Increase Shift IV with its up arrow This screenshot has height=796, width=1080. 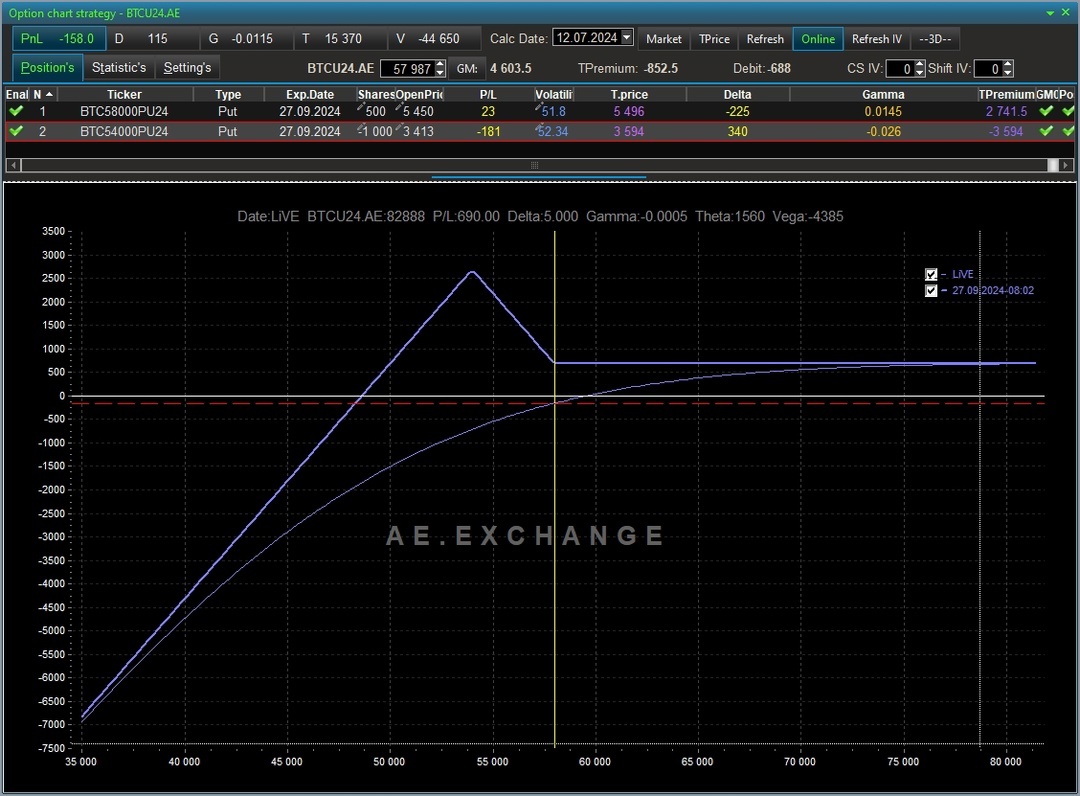(1008, 65)
